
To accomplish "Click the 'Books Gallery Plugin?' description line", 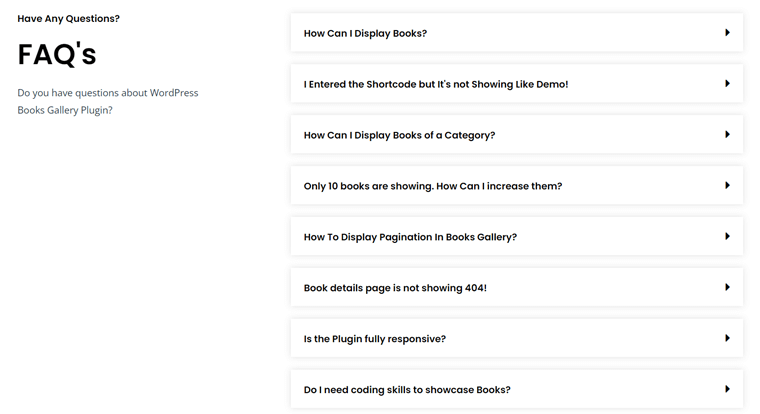I will click(x=65, y=110).
